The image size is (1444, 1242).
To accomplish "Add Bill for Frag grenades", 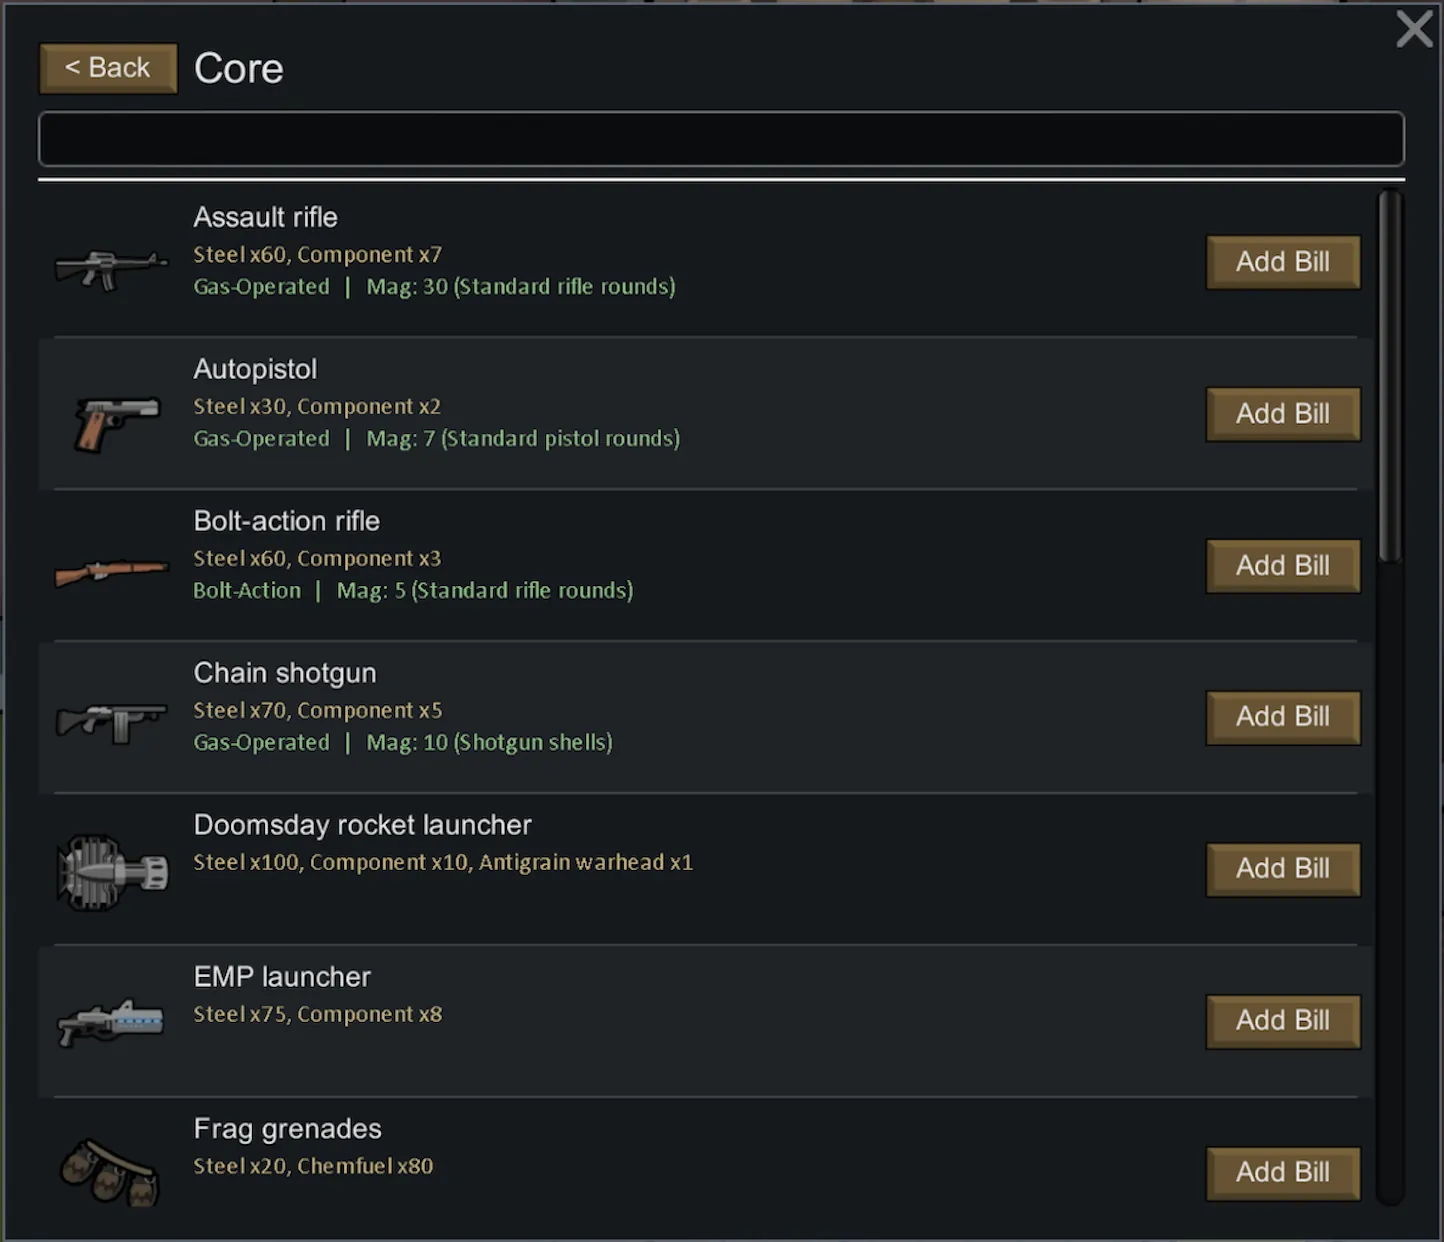I will 1282,1173.
